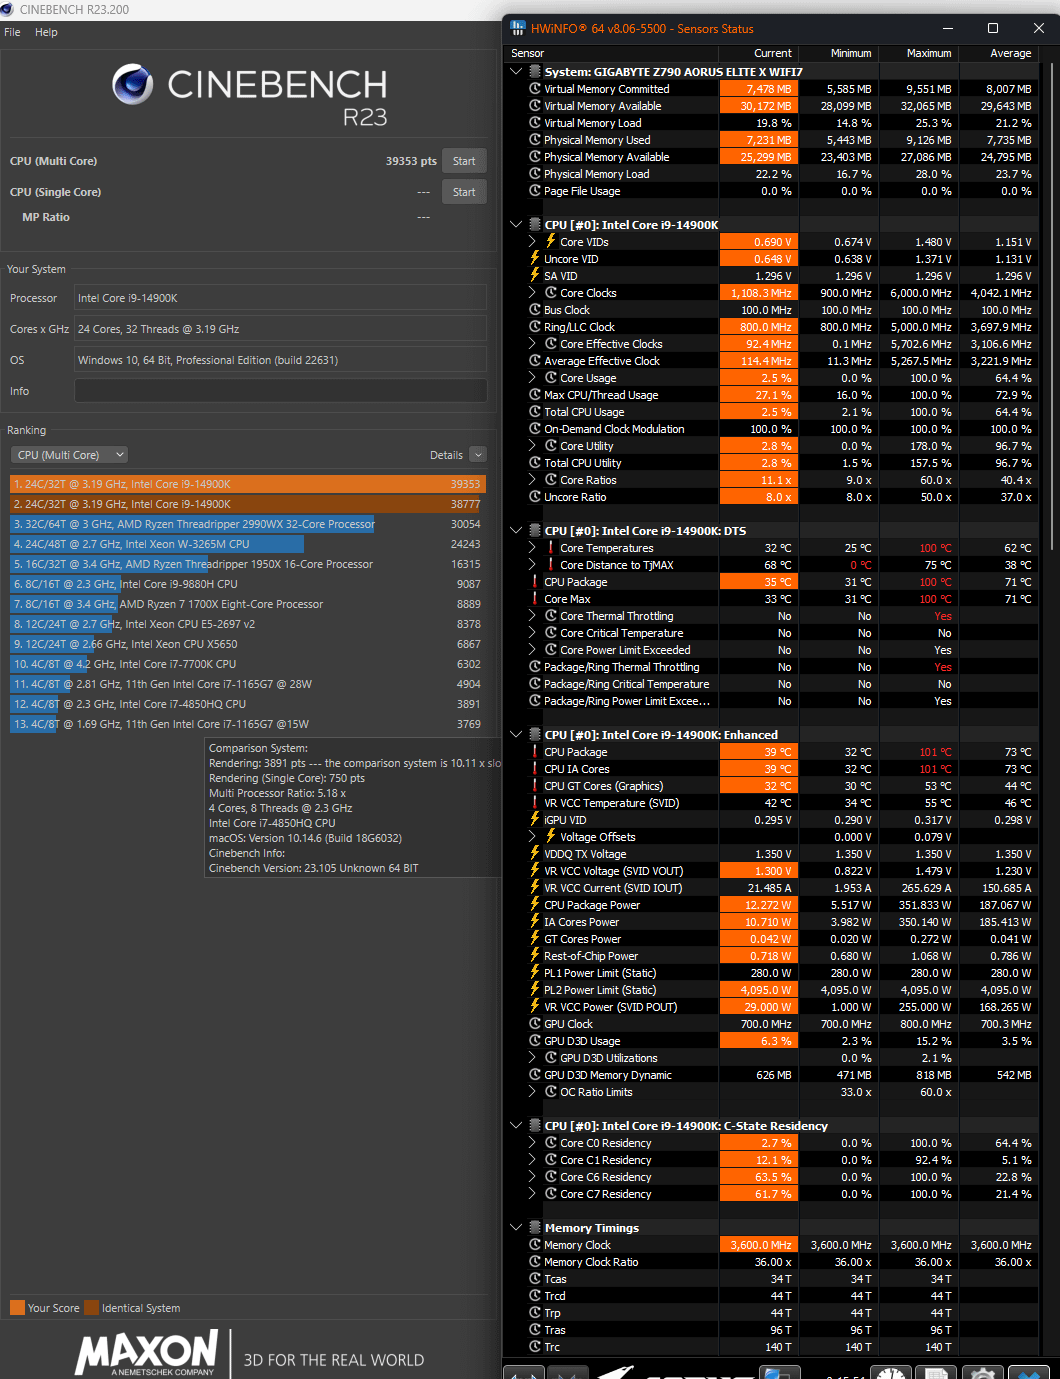
Task: Click the icon next to Tcas timing
Action: tap(535, 1279)
